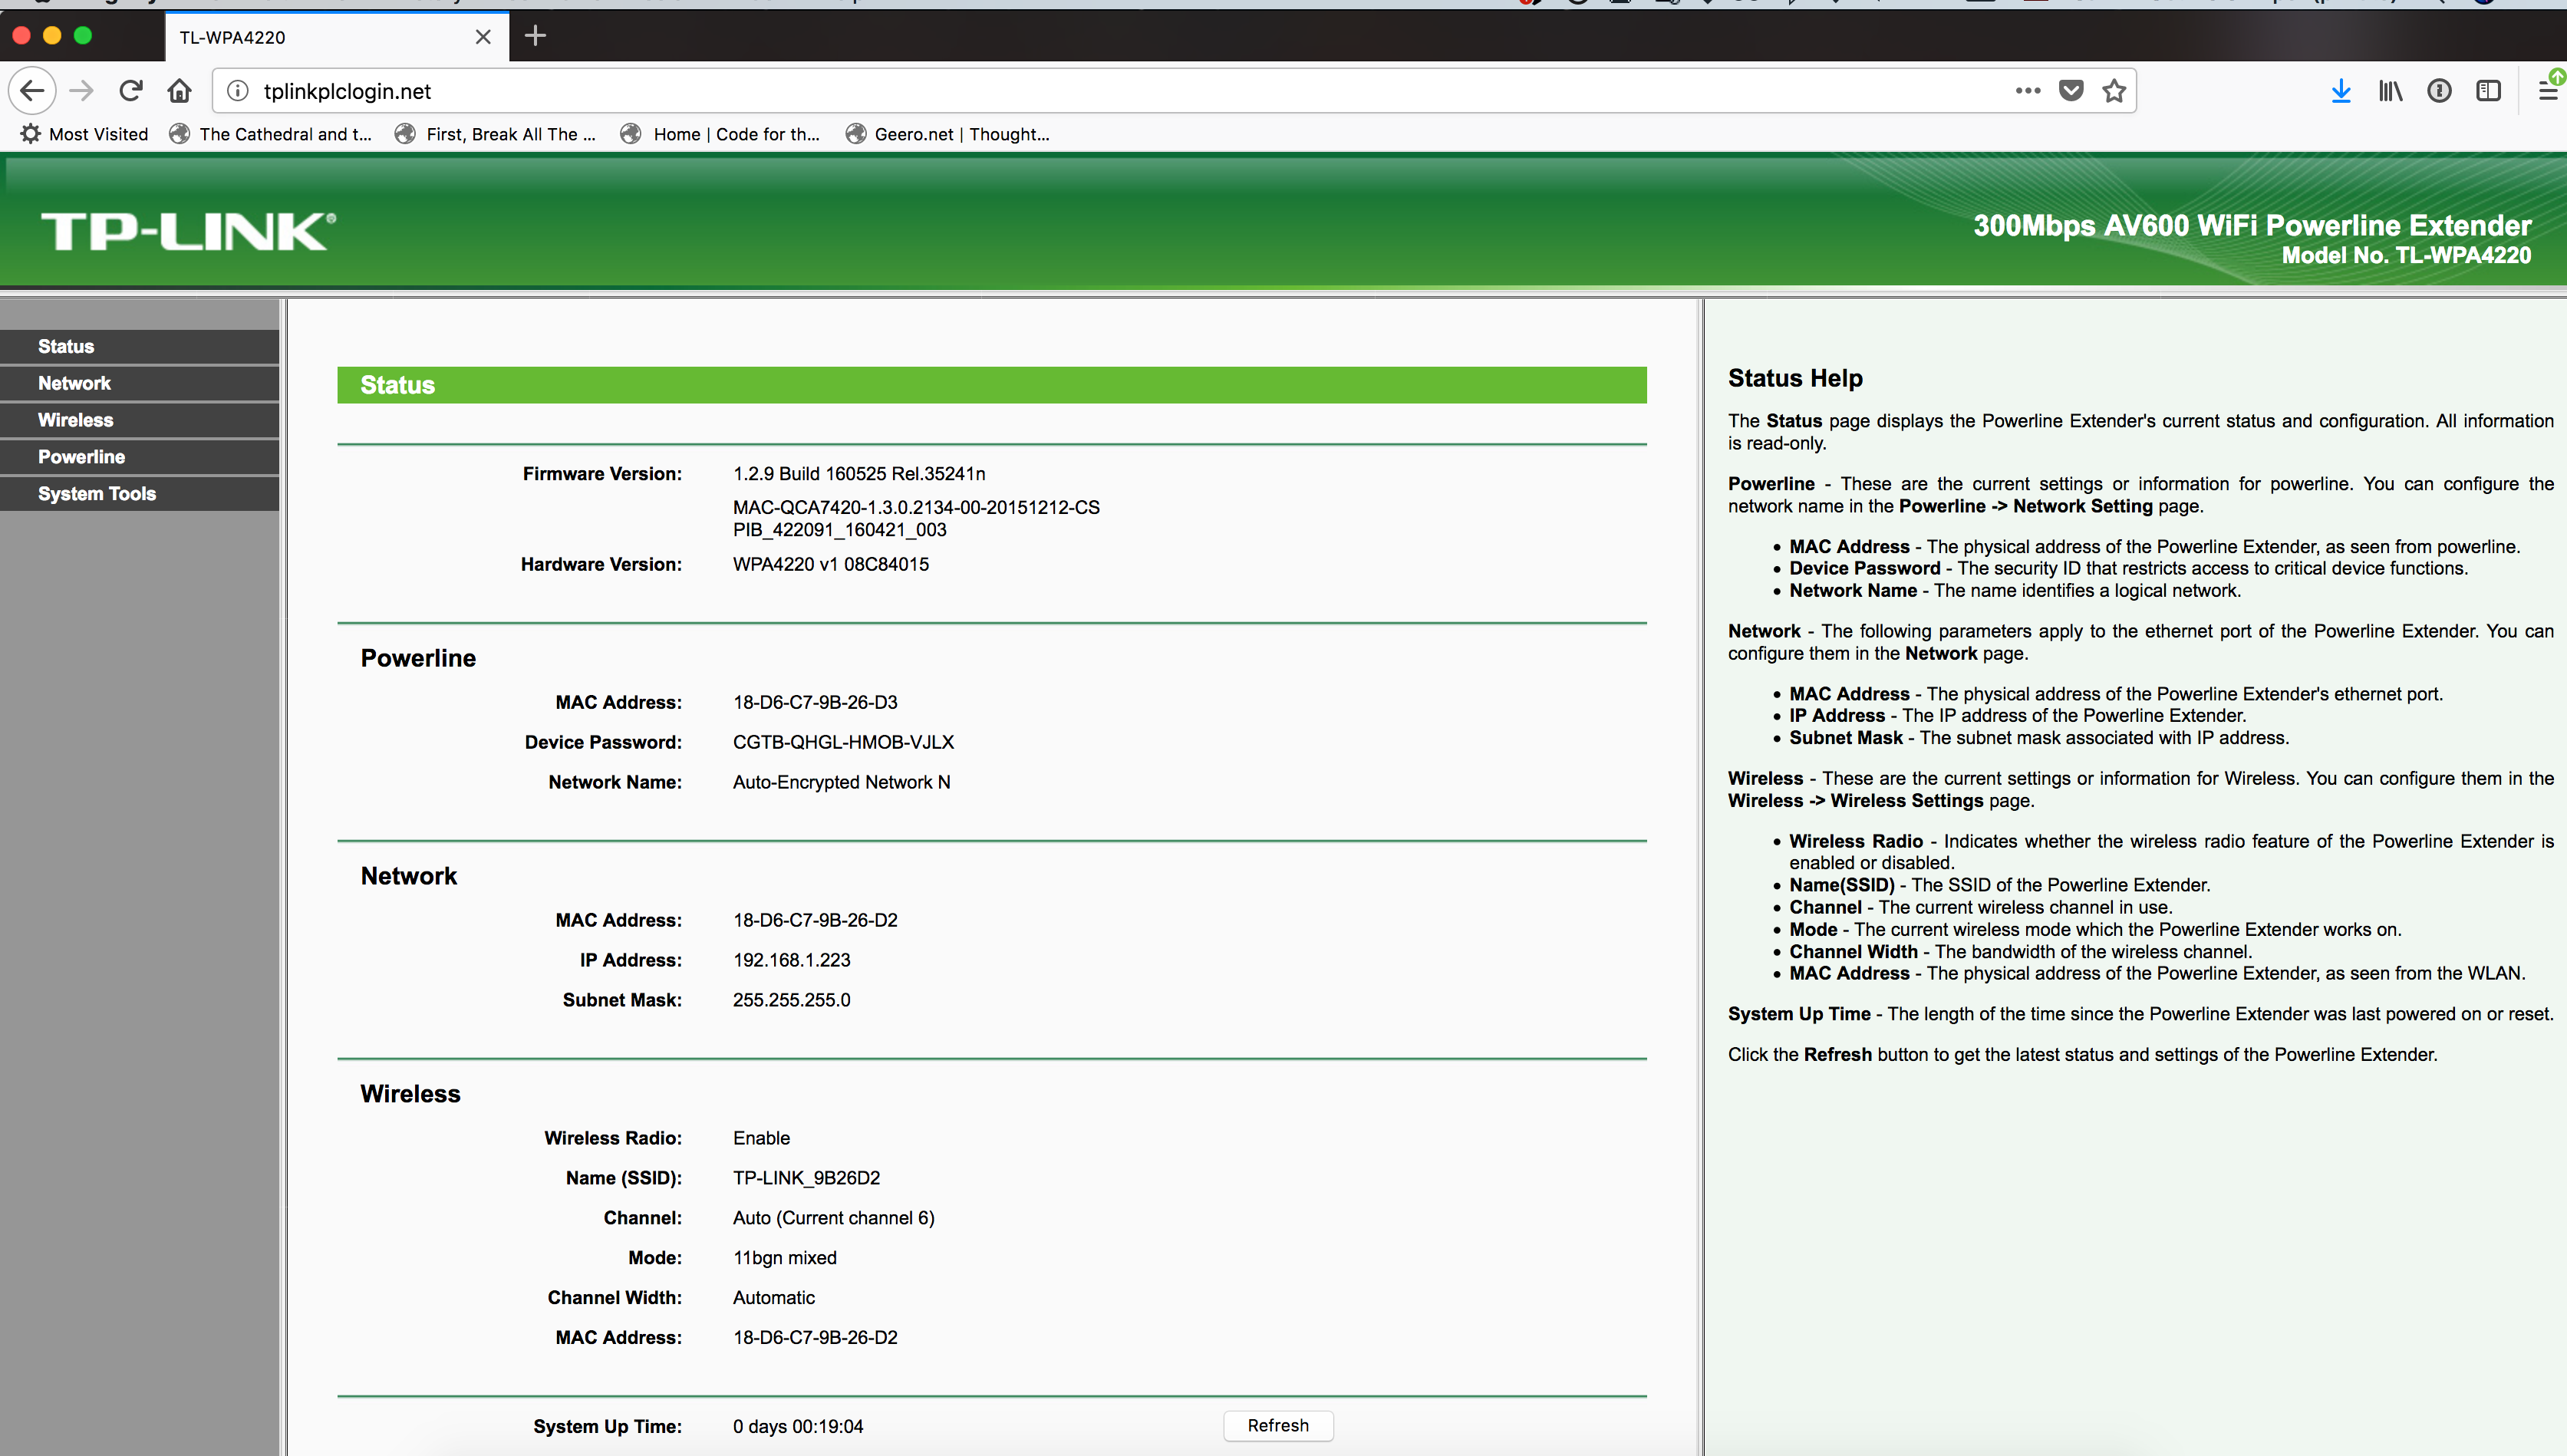Image resolution: width=2567 pixels, height=1456 pixels.
Task: Click the Wireless section heading
Action: point(410,1095)
